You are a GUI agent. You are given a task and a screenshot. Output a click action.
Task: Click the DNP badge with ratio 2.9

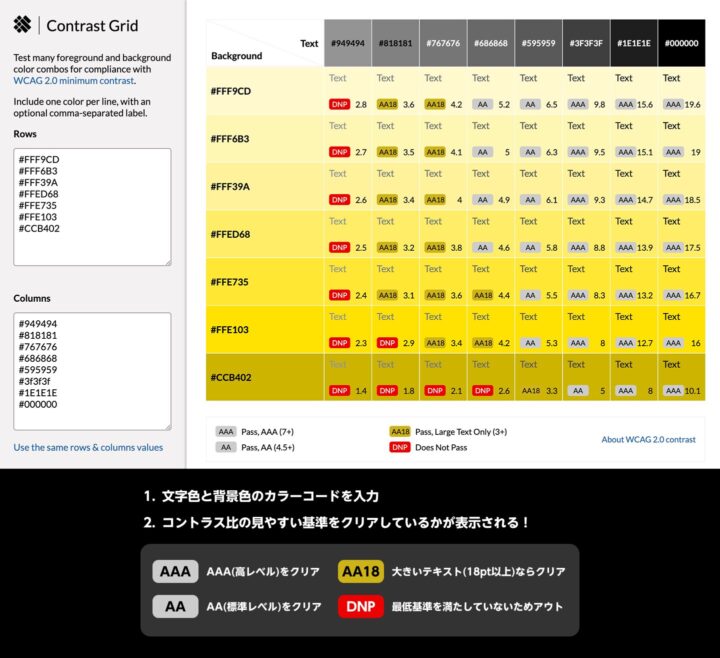point(387,343)
